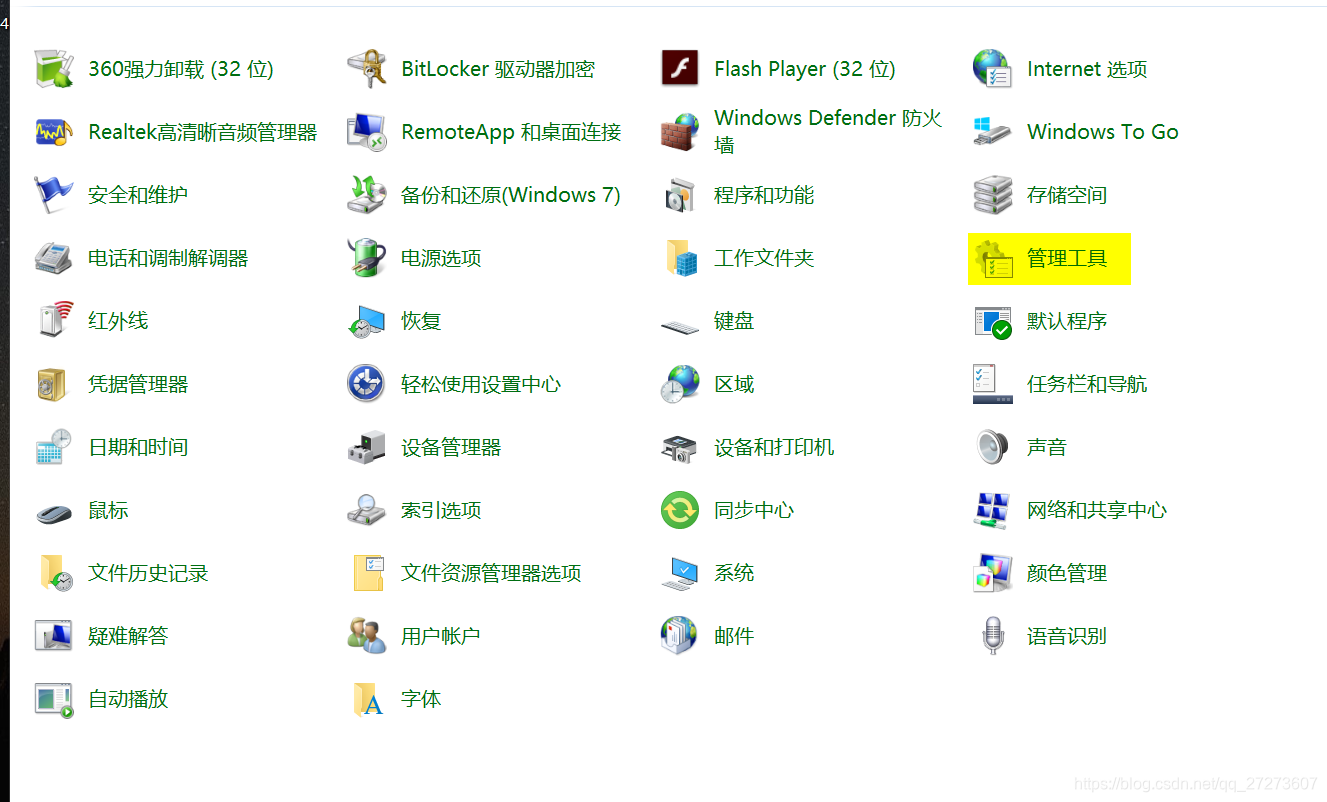The height and width of the screenshot is (802, 1327).
Task: Click the 键盘 link text
Action: coord(734,321)
